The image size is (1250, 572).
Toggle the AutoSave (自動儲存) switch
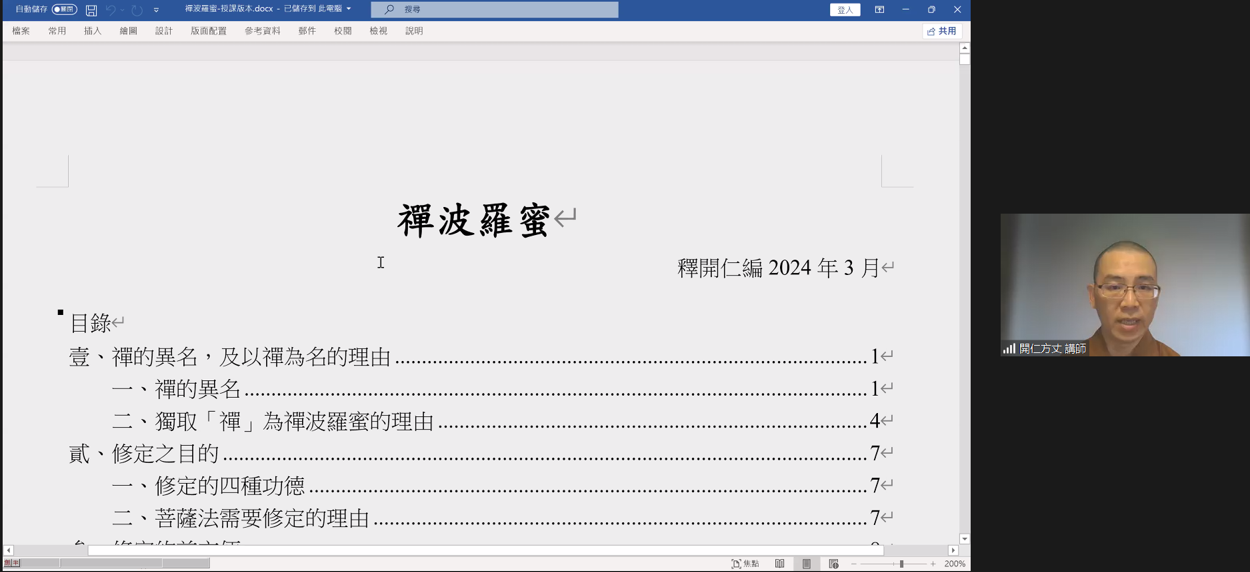[x=64, y=10]
